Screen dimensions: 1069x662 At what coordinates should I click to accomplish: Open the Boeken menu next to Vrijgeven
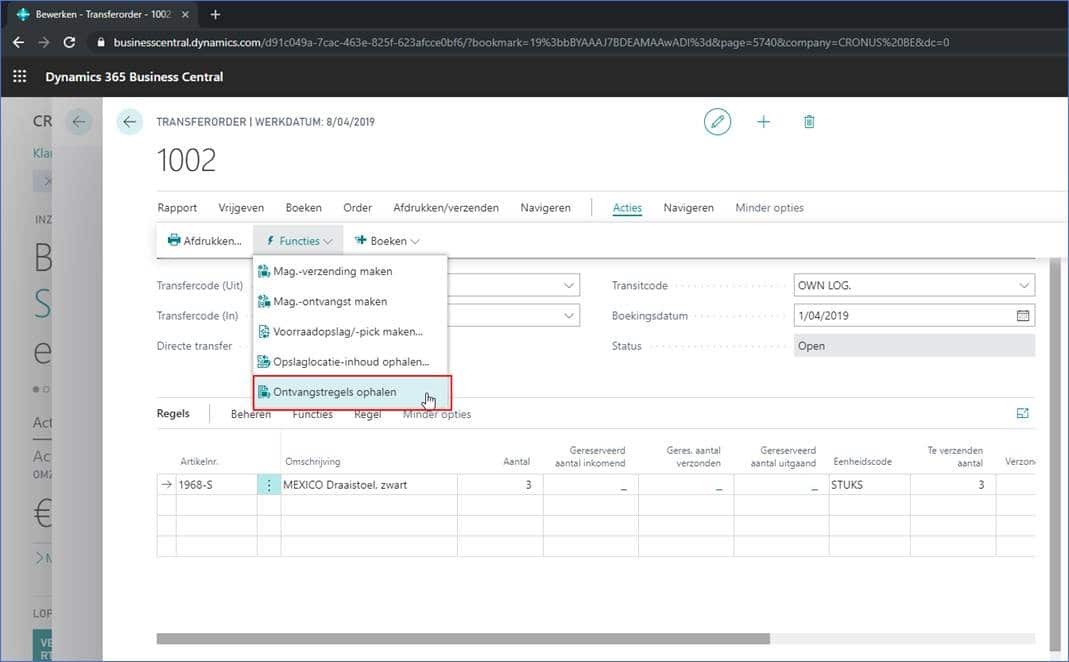303,208
